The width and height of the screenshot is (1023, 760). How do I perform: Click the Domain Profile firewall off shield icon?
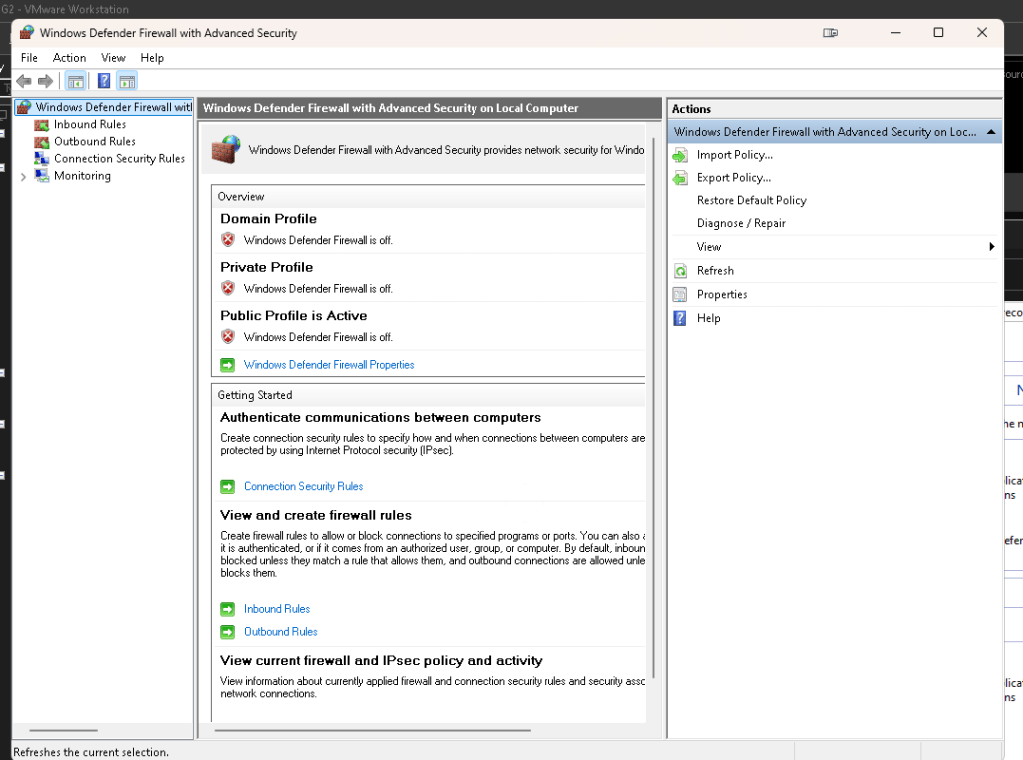pyautogui.click(x=228, y=240)
